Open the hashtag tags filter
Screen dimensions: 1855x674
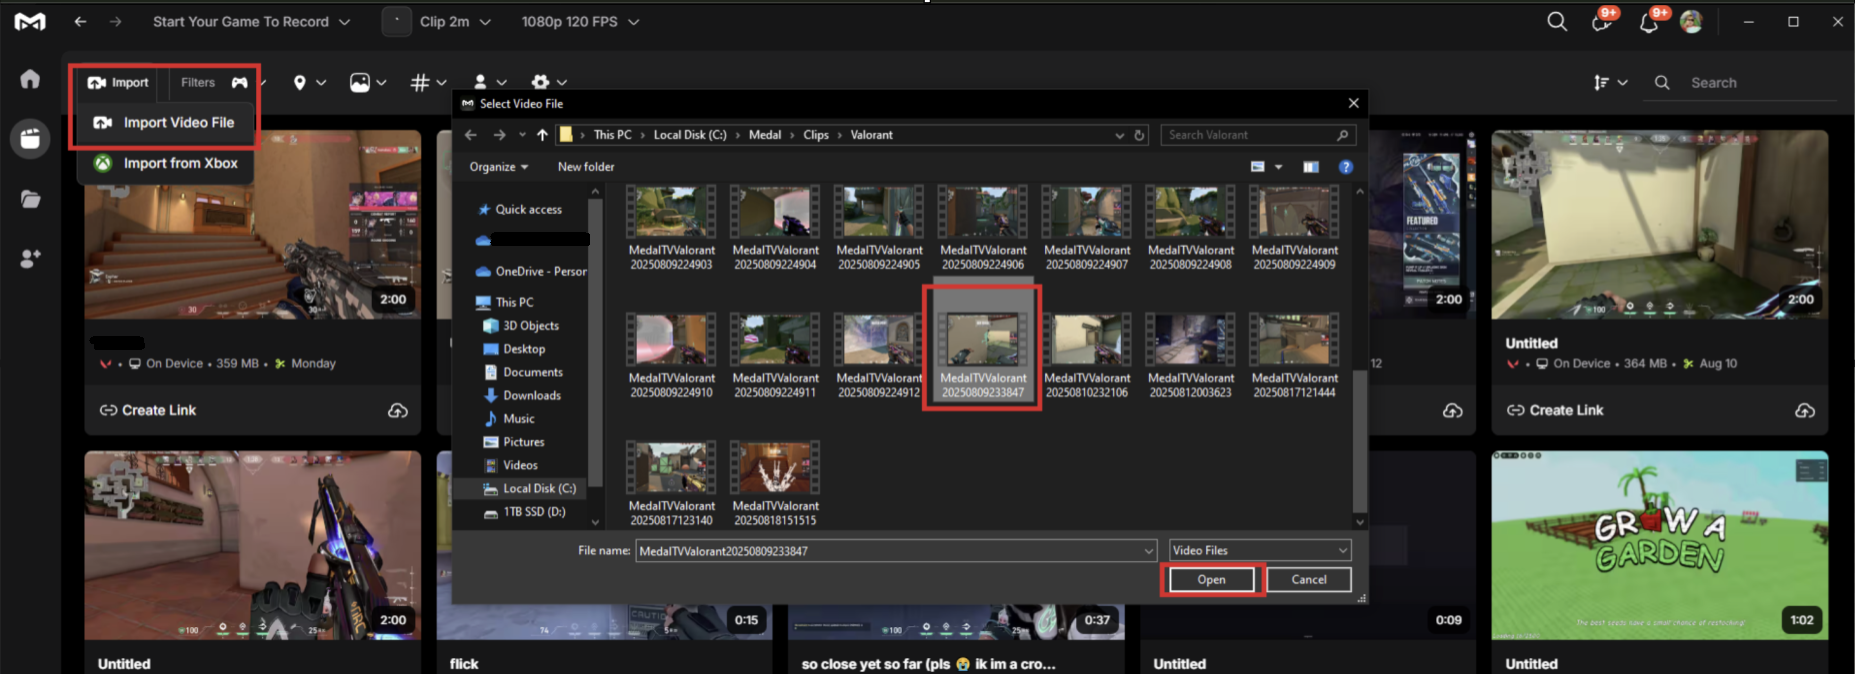click(428, 82)
